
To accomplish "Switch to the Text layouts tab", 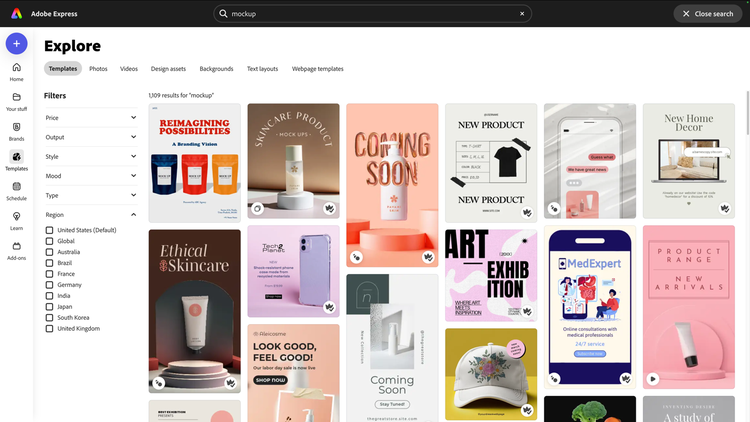I will 262,68.
